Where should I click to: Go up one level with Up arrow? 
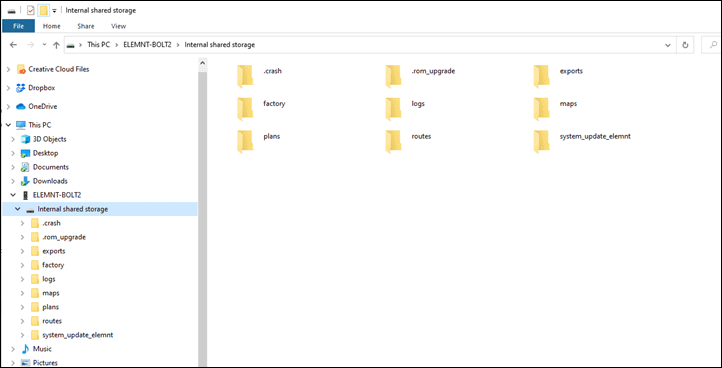click(56, 45)
